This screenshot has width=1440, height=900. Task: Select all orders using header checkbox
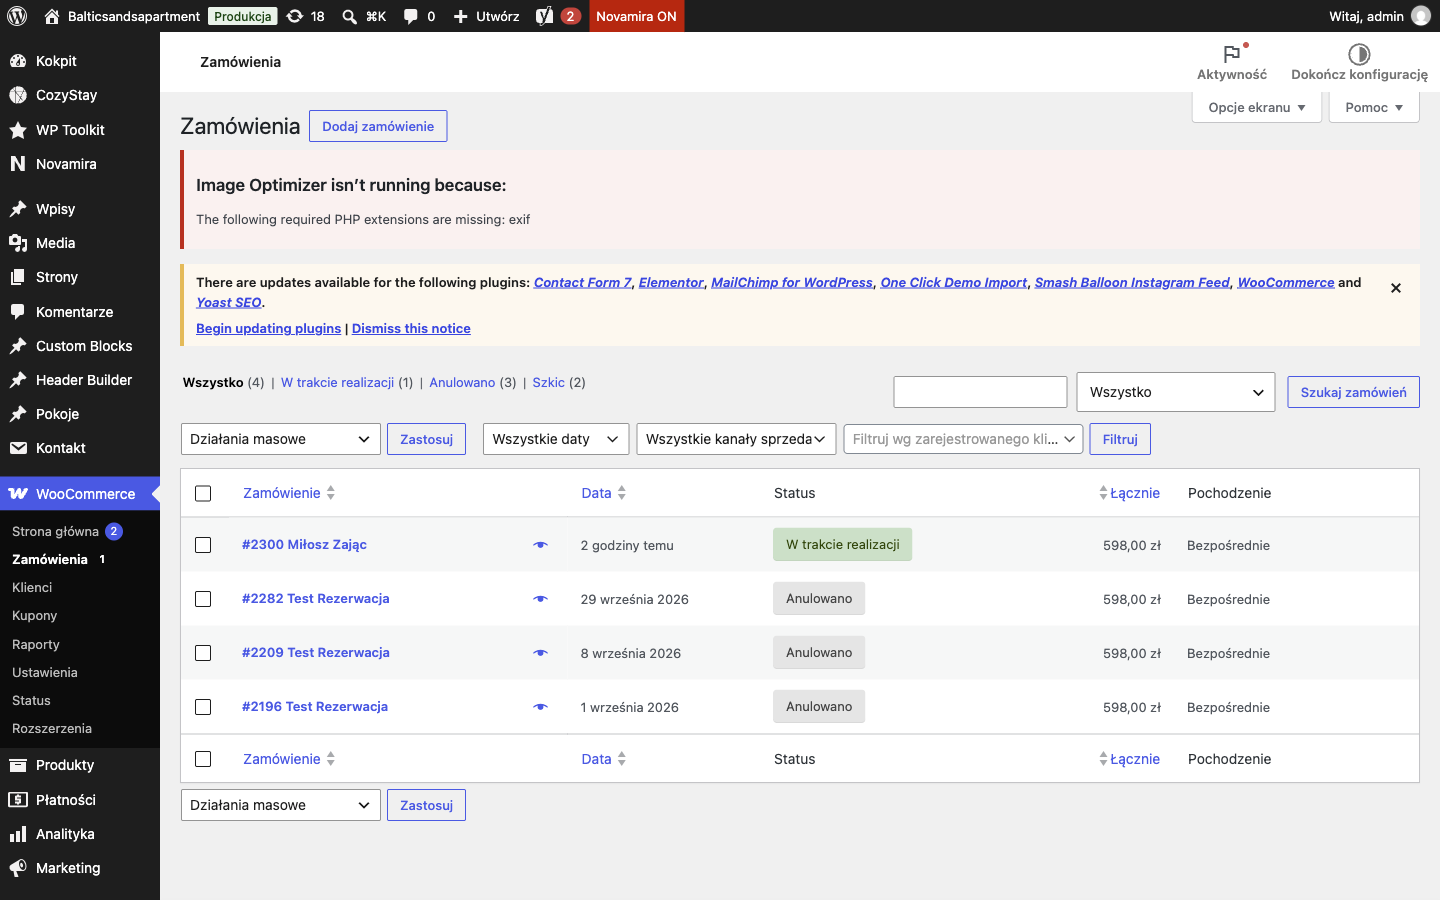tap(203, 493)
